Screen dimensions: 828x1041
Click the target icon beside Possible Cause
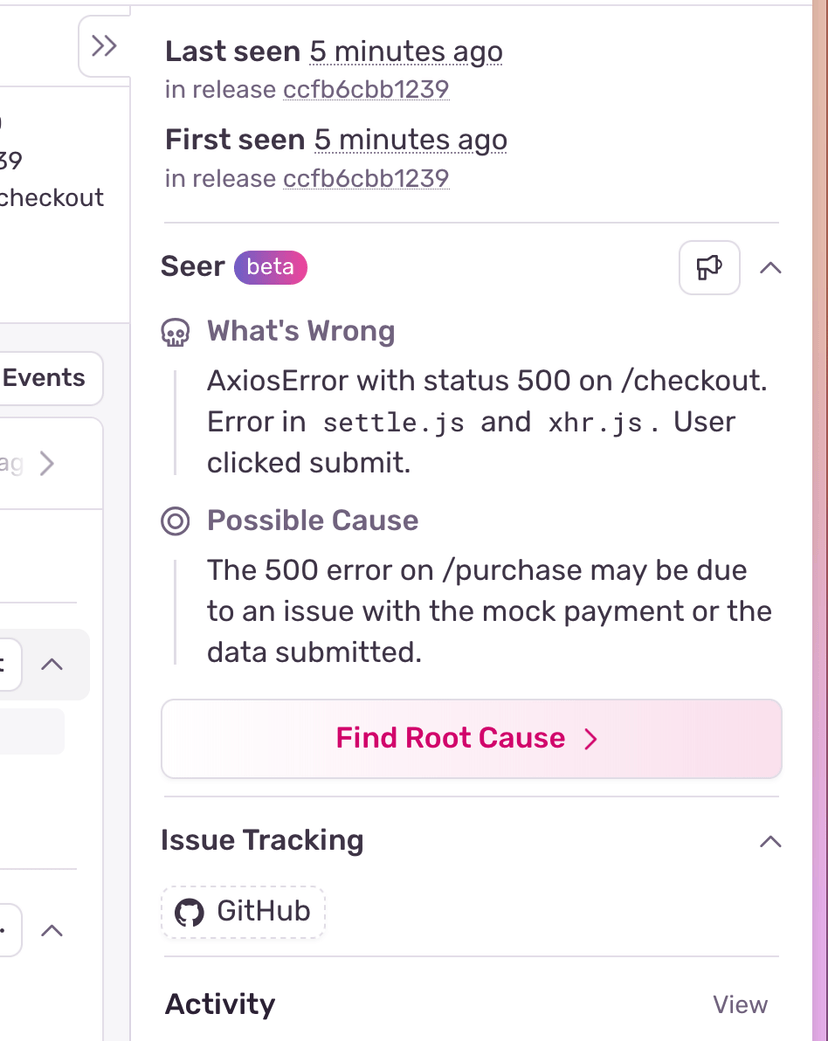pyautogui.click(x=175, y=521)
